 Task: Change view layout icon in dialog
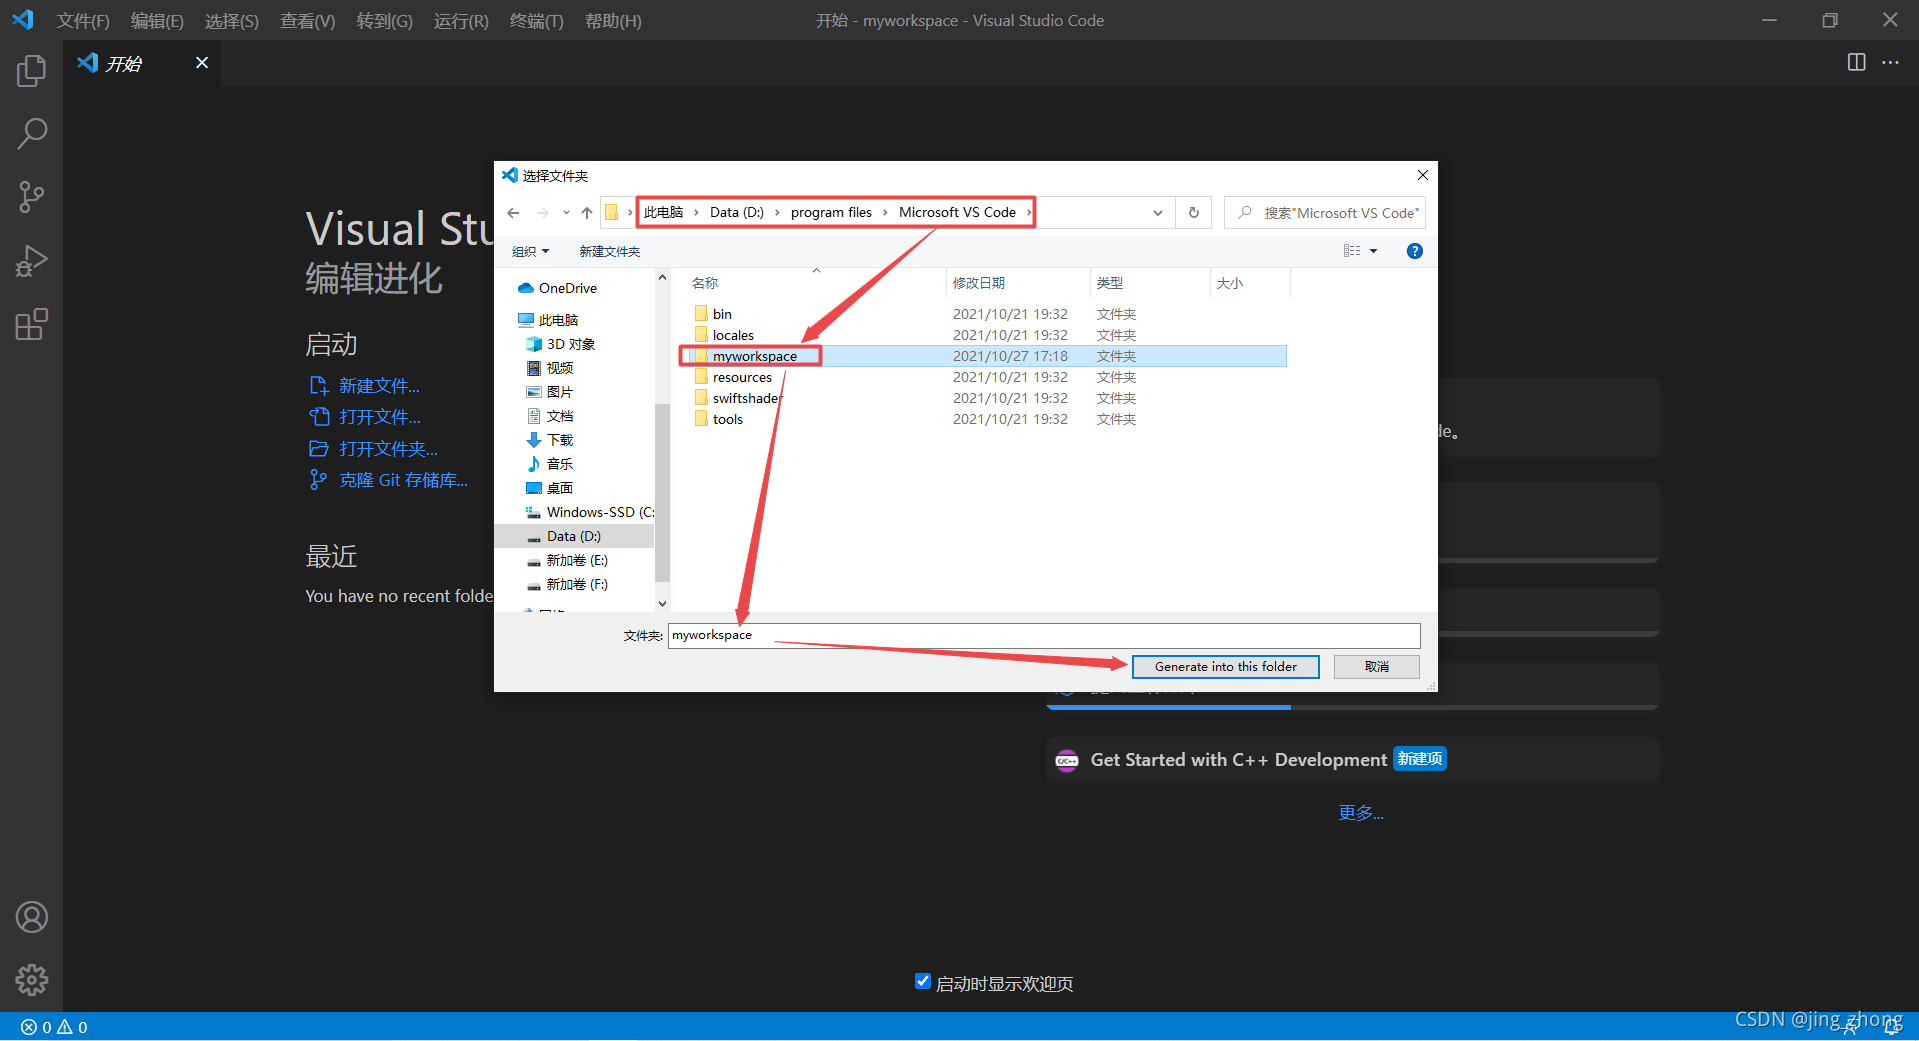(1352, 251)
